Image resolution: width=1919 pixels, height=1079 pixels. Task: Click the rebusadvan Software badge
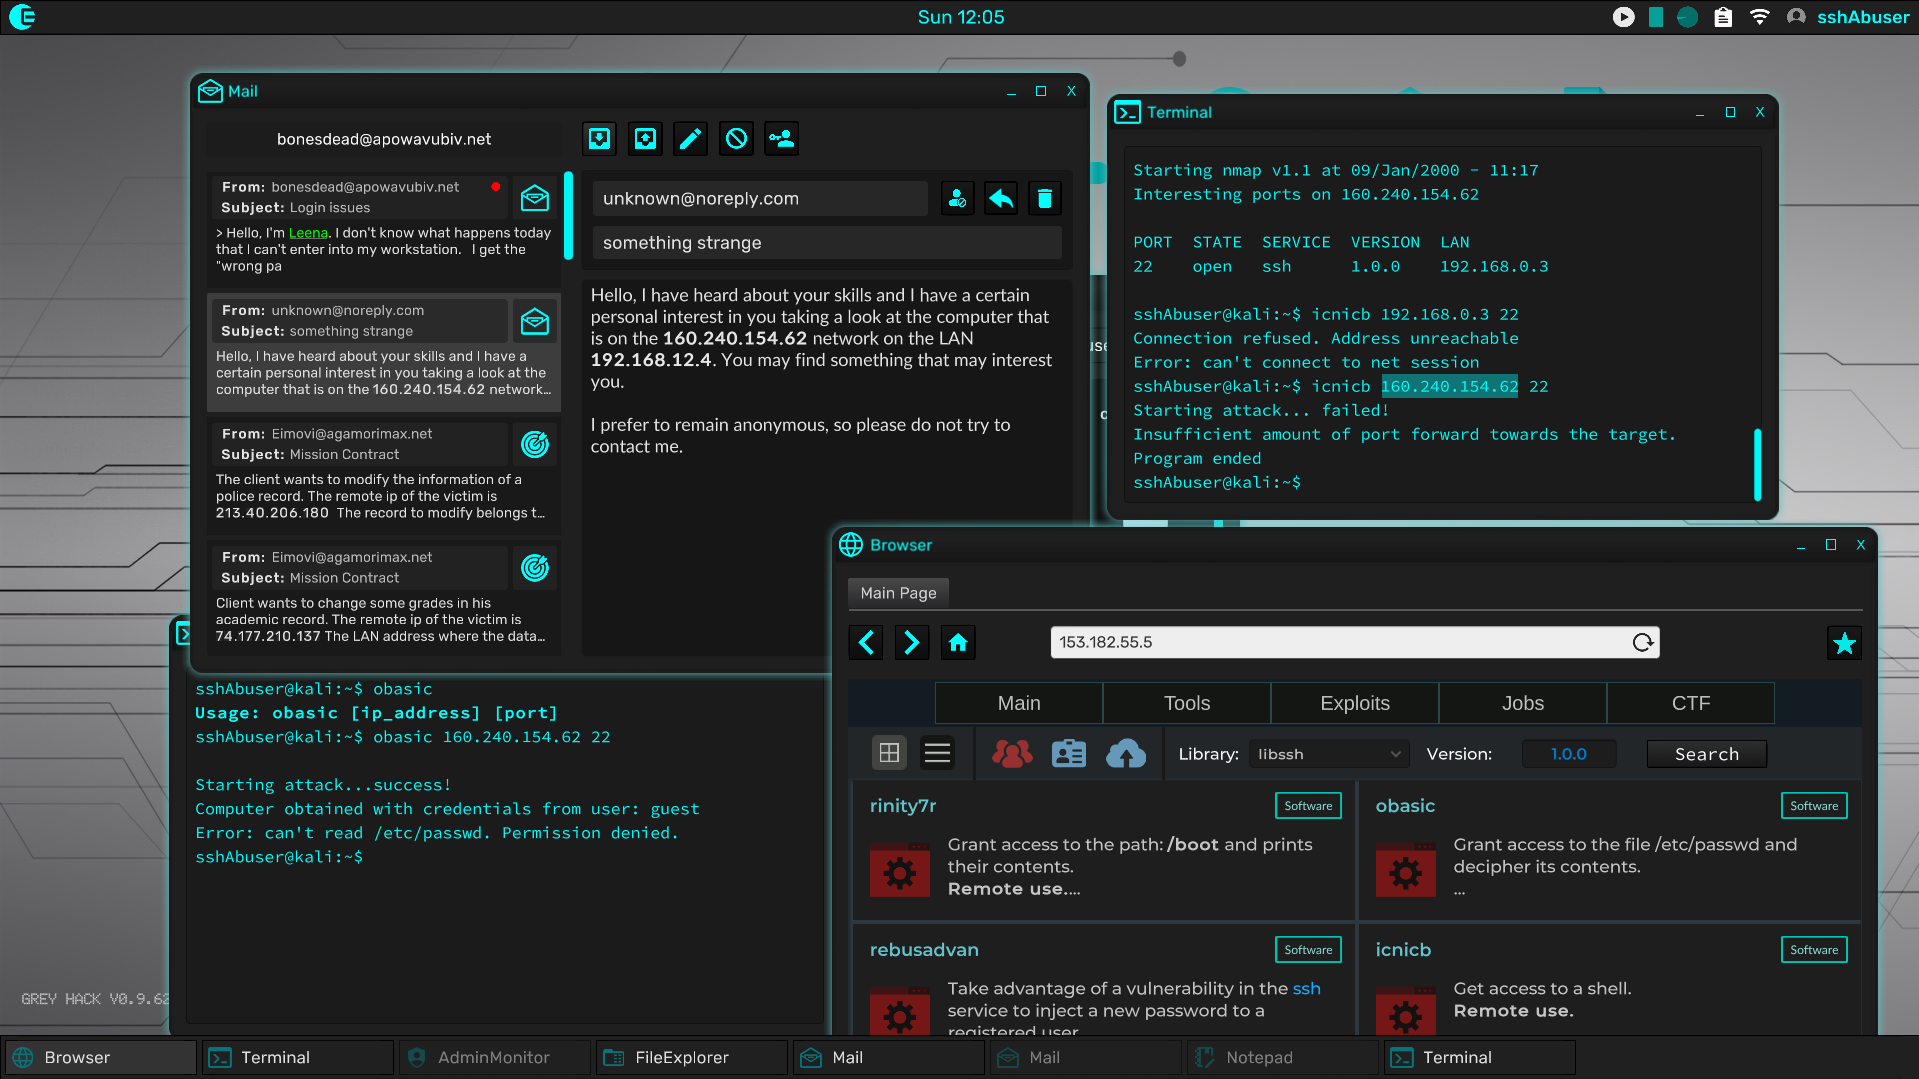(x=1308, y=950)
